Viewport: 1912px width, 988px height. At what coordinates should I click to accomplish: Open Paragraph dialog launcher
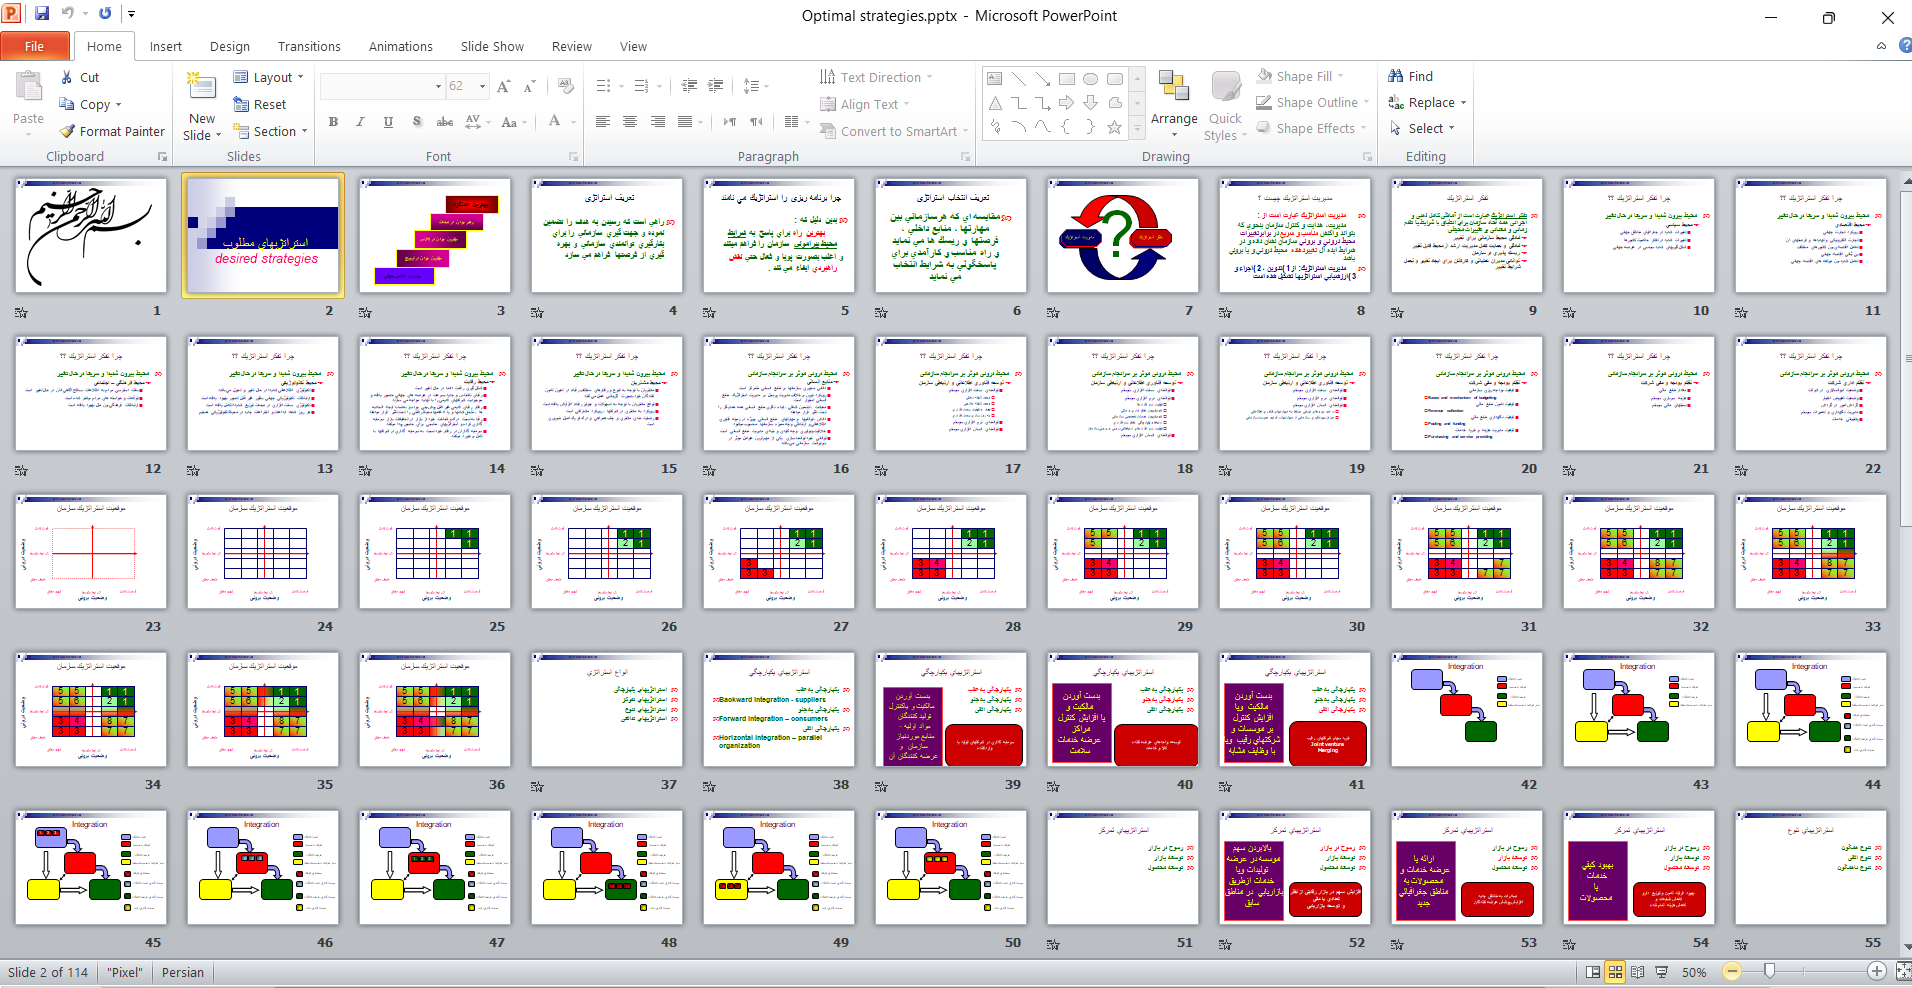pyautogui.click(x=965, y=157)
